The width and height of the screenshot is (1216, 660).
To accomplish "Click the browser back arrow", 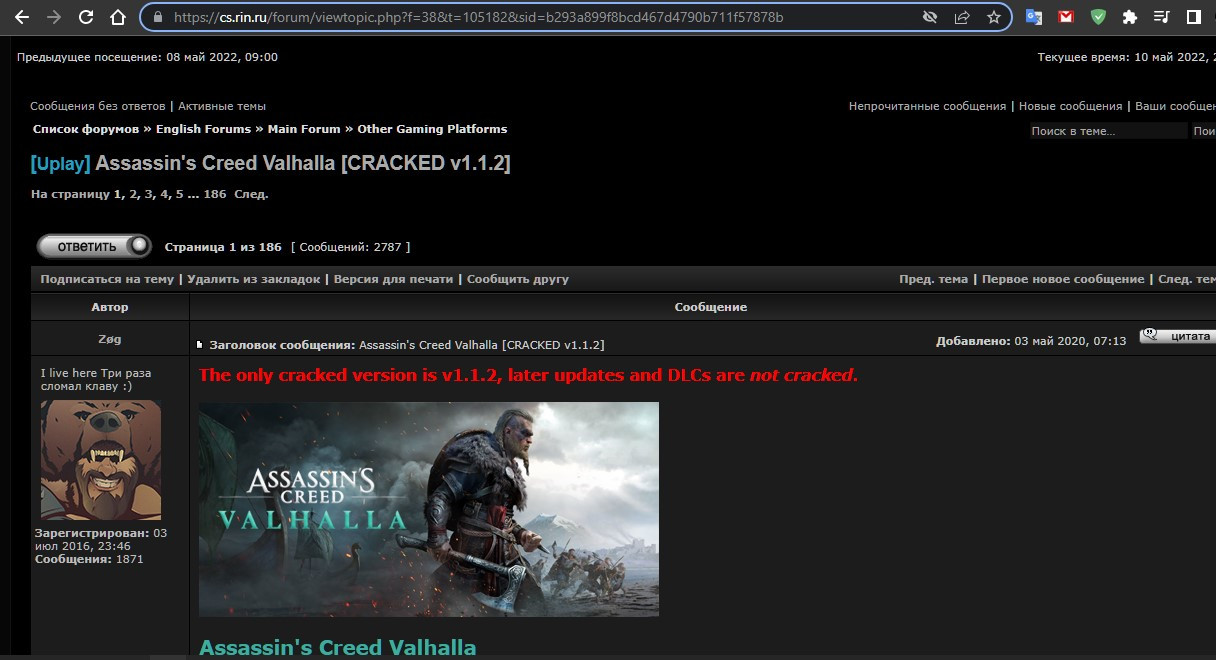I will [x=21, y=17].
